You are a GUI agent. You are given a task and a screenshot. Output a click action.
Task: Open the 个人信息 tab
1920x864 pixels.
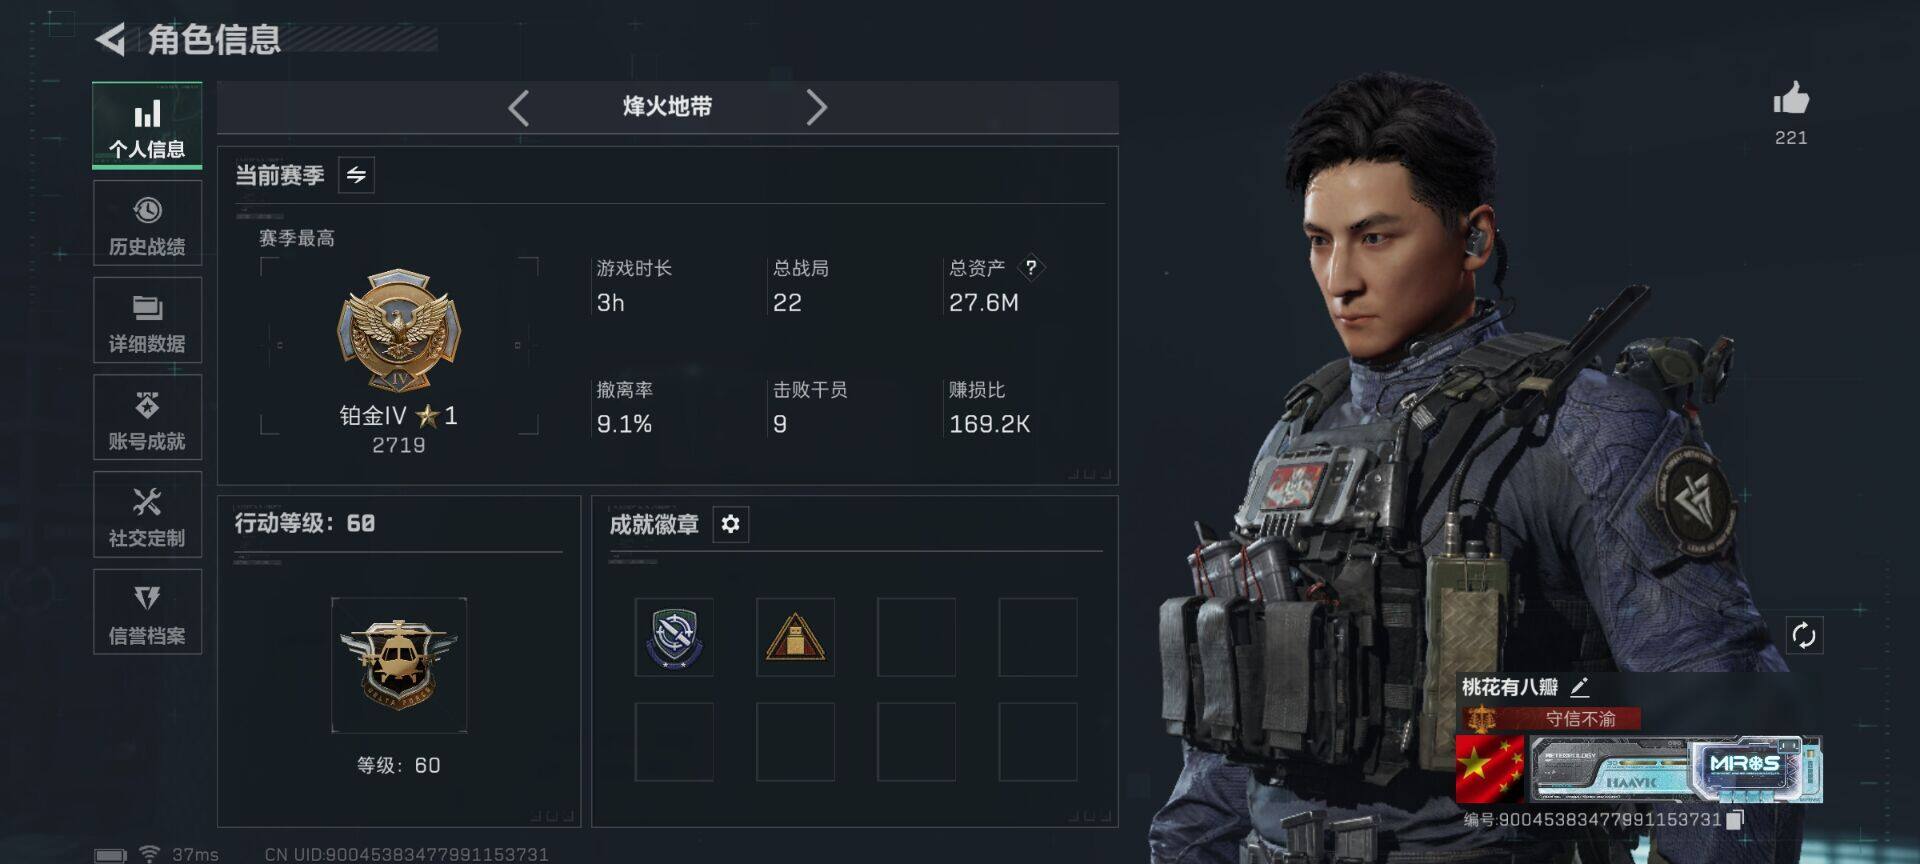147,125
